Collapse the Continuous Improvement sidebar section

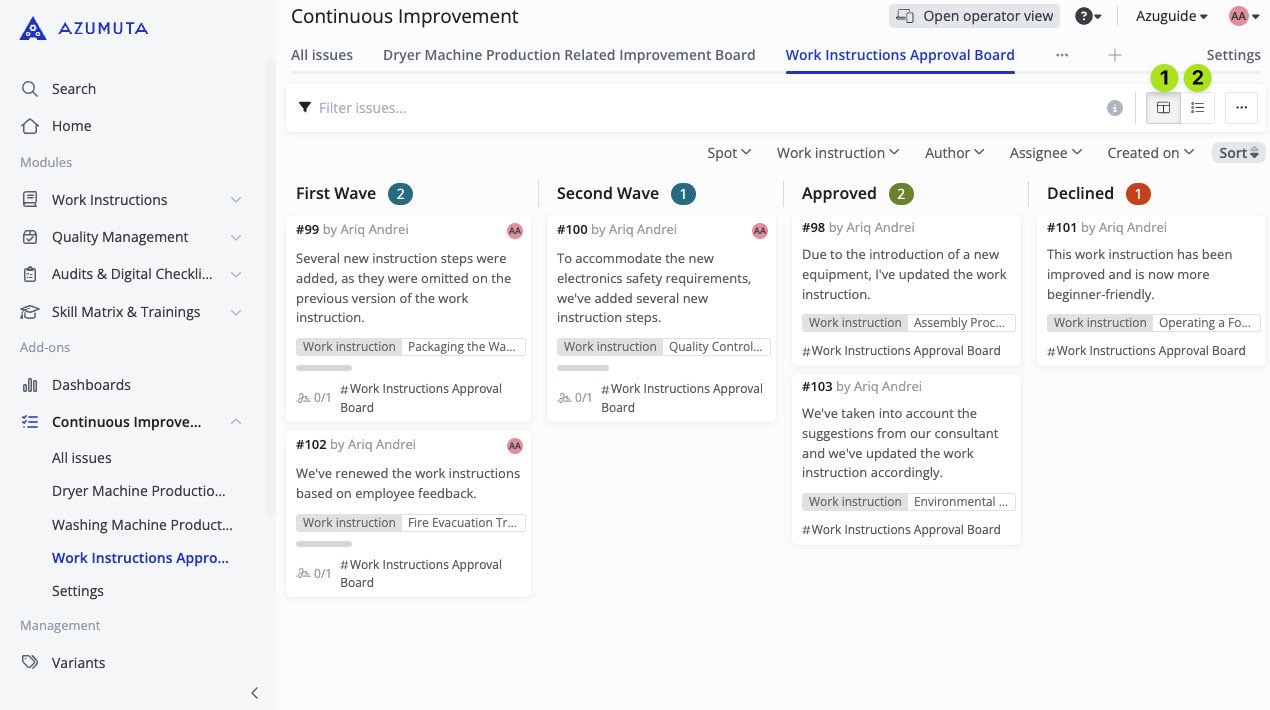[236, 422]
